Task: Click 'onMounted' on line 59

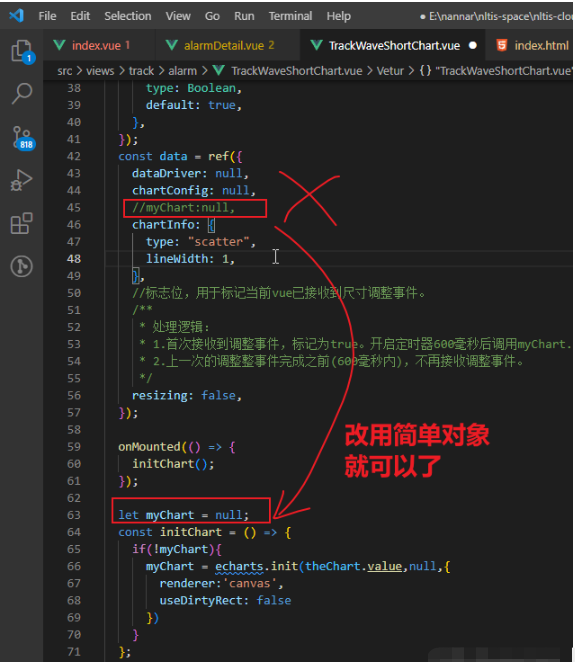Action: pos(149,447)
